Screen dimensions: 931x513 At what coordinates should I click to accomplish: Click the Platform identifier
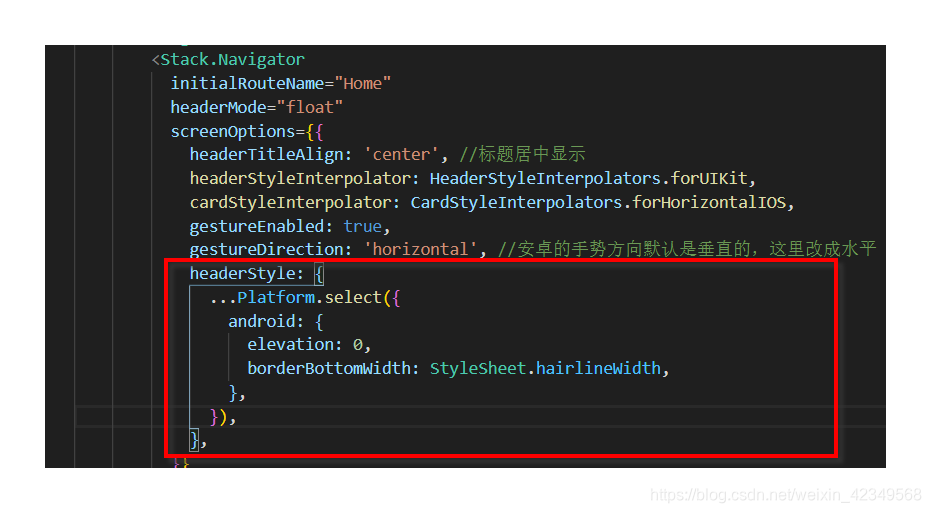point(276,297)
